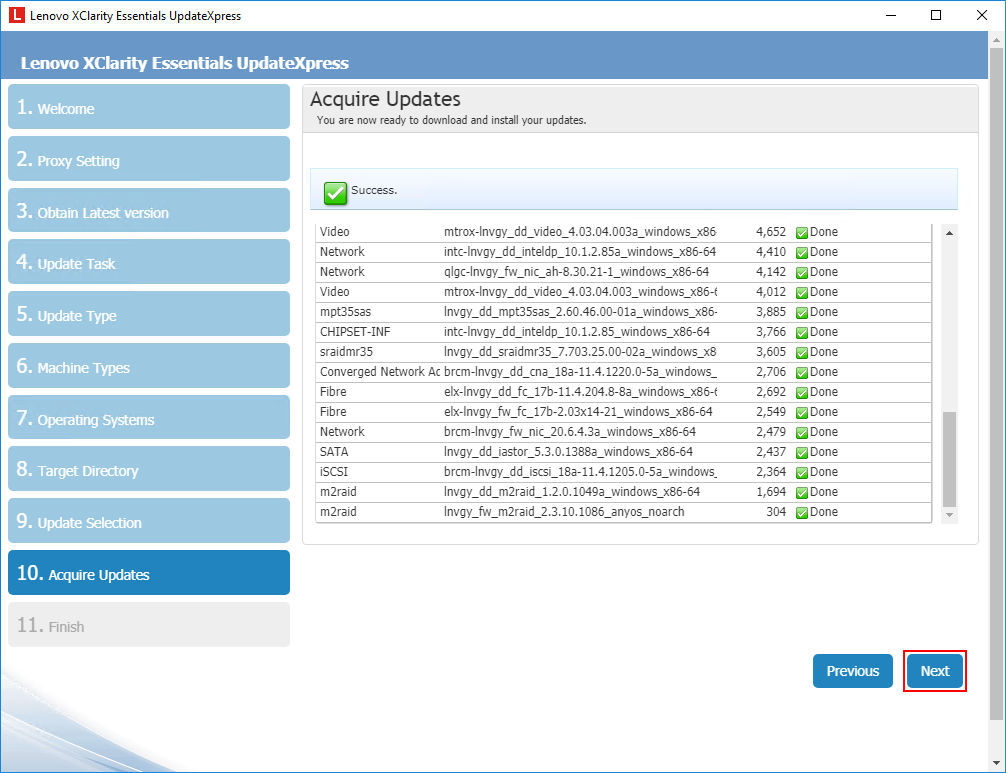1006x773 pixels.
Task: Select the lnvgy_dd_iastor file name
Action: 568,452
